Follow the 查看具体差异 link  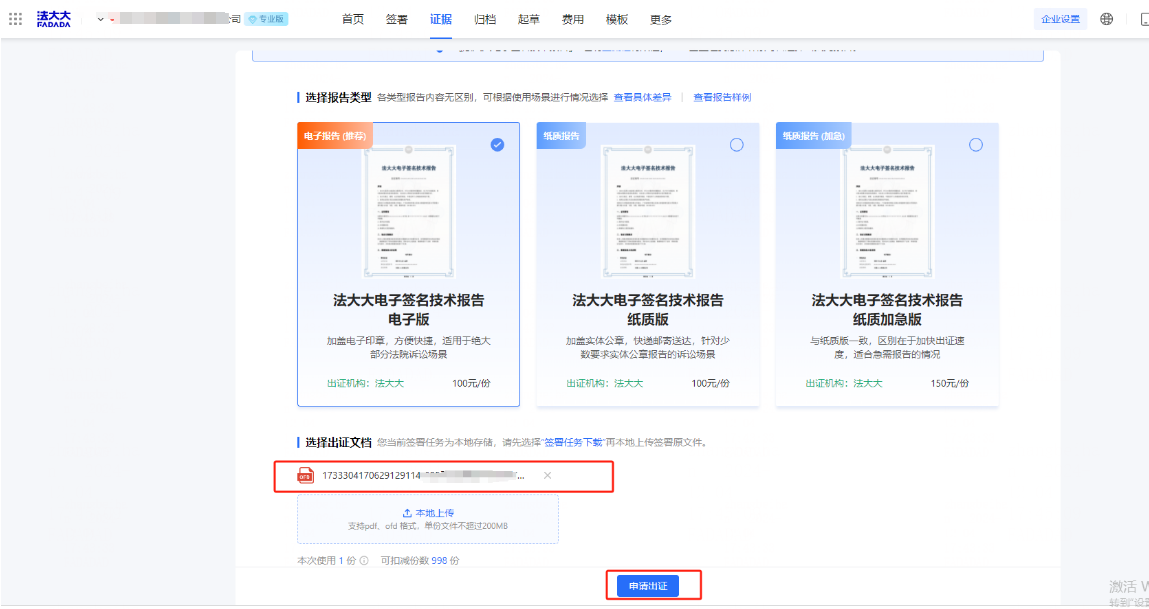click(x=643, y=97)
